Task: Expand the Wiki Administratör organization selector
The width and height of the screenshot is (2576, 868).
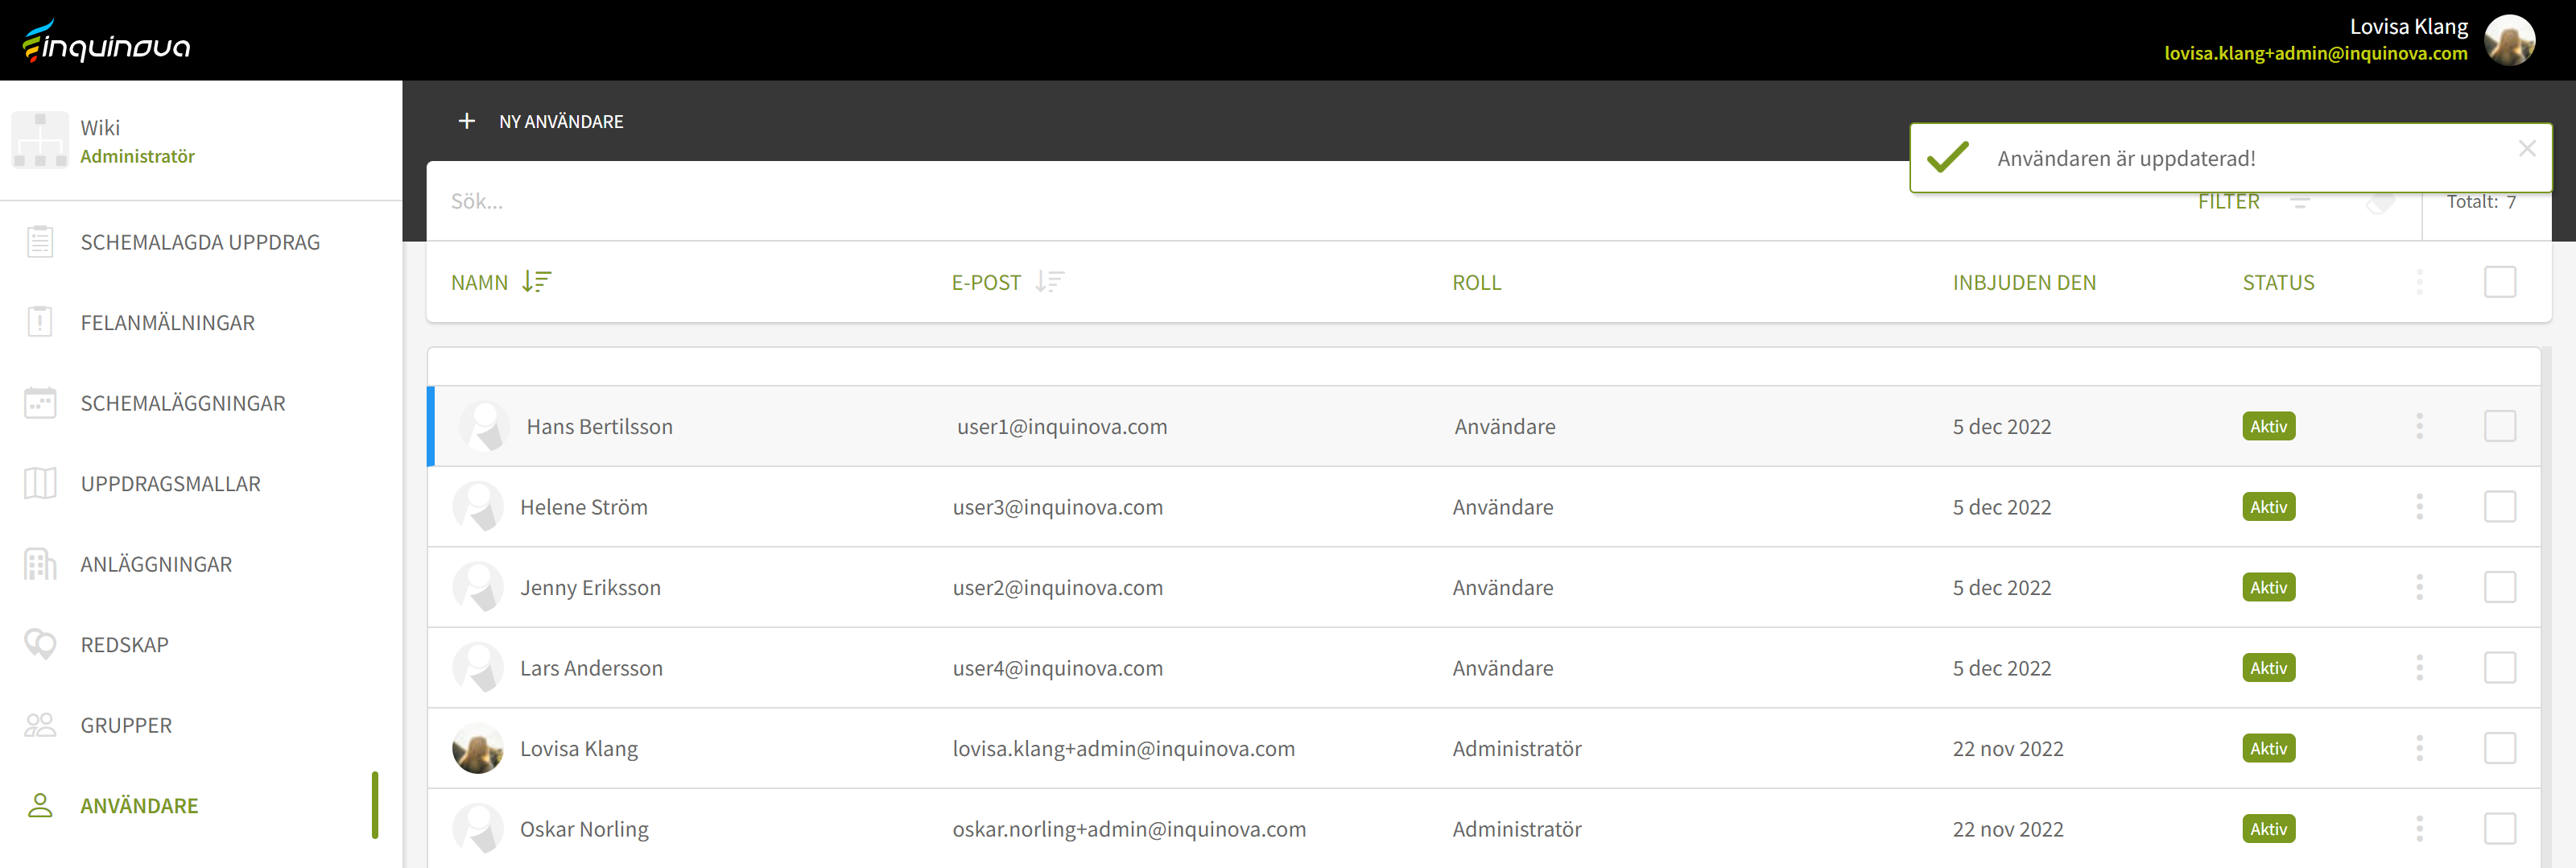Action: (x=200, y=141)
